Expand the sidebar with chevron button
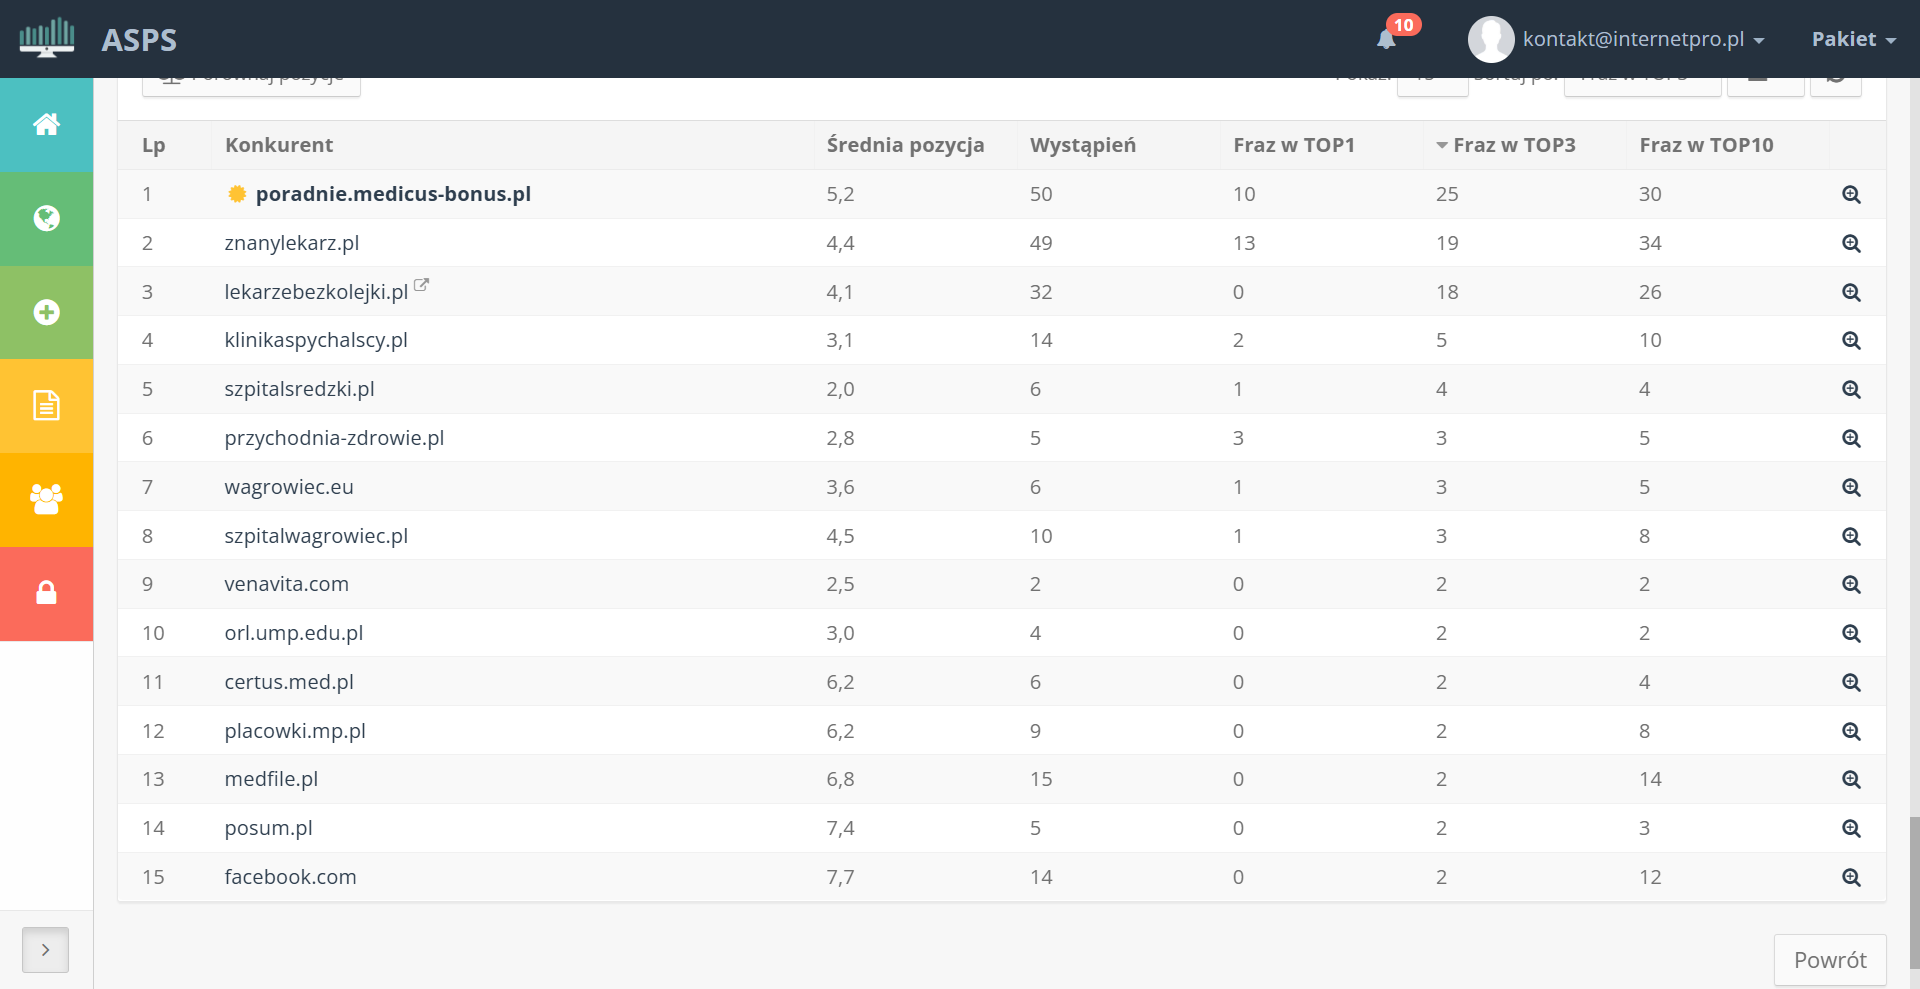The width and height of the screenshot is (1920, 989). point(45,950)
